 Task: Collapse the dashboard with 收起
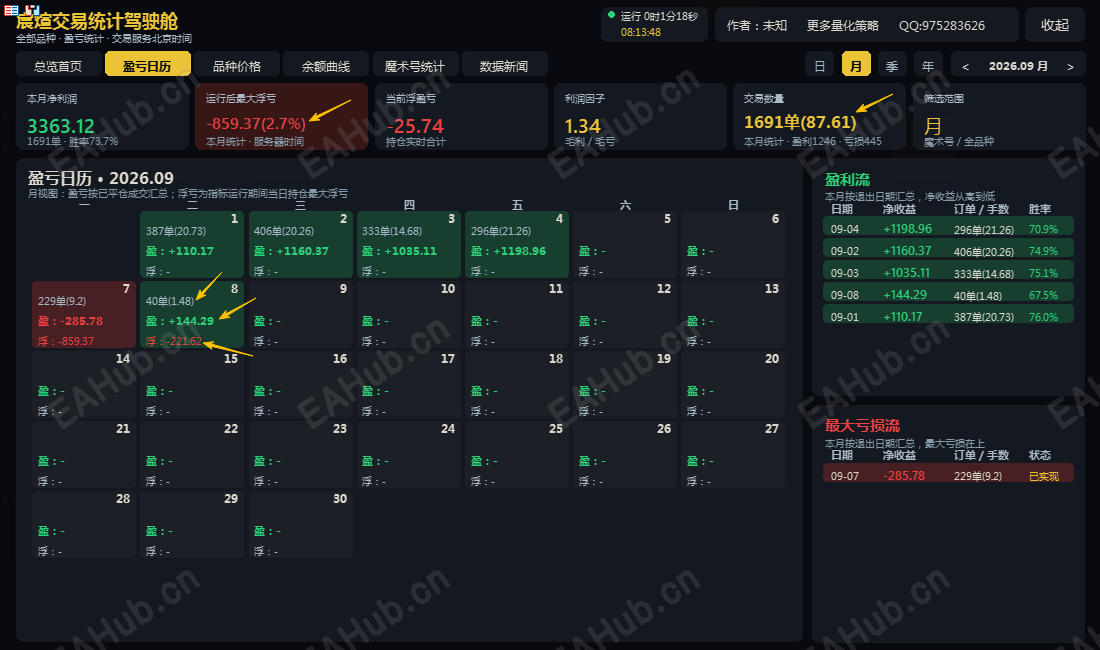point(1055,25)
